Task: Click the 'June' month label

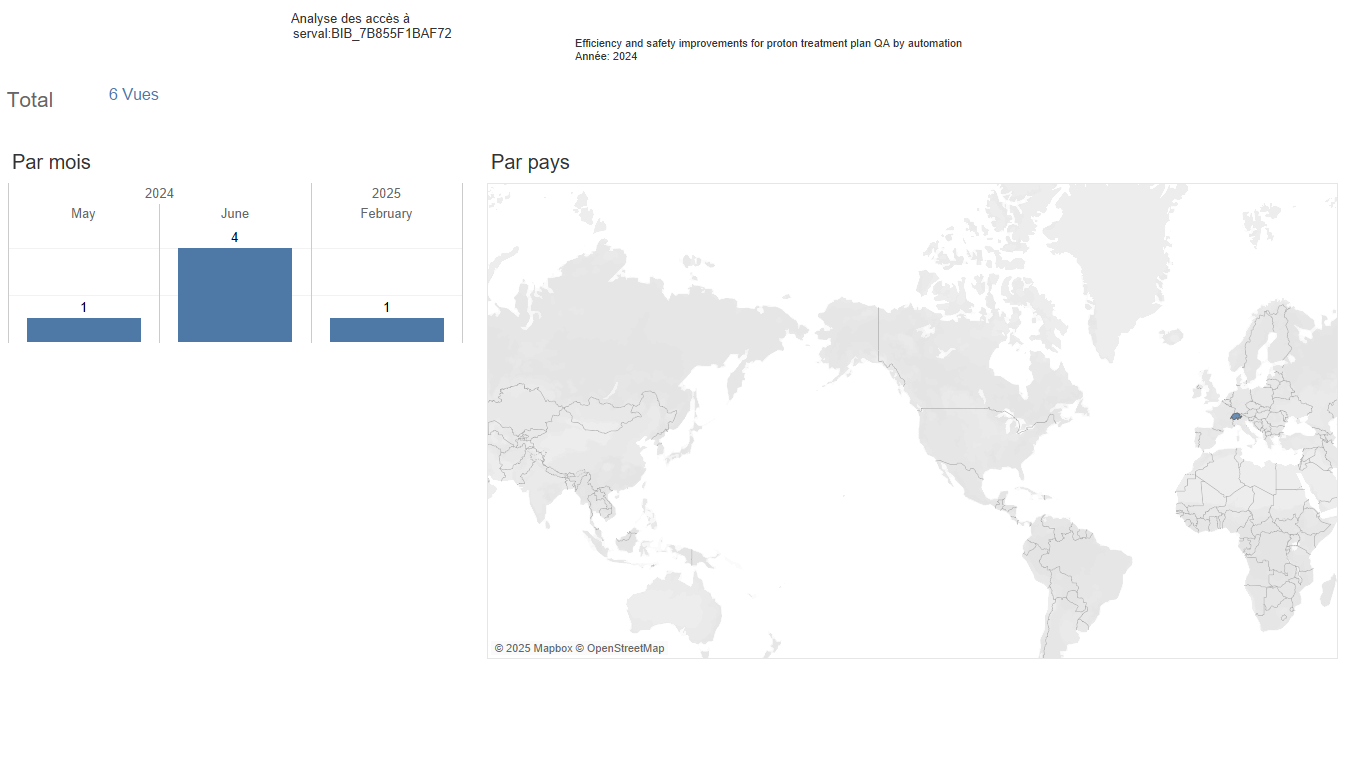Action: [235, 213]
